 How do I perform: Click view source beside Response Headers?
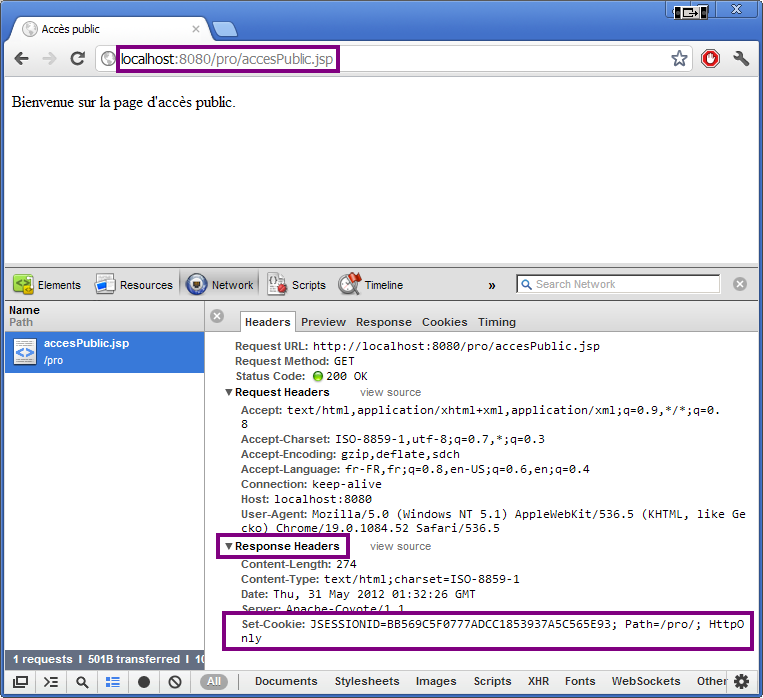[x=400, y=546]
